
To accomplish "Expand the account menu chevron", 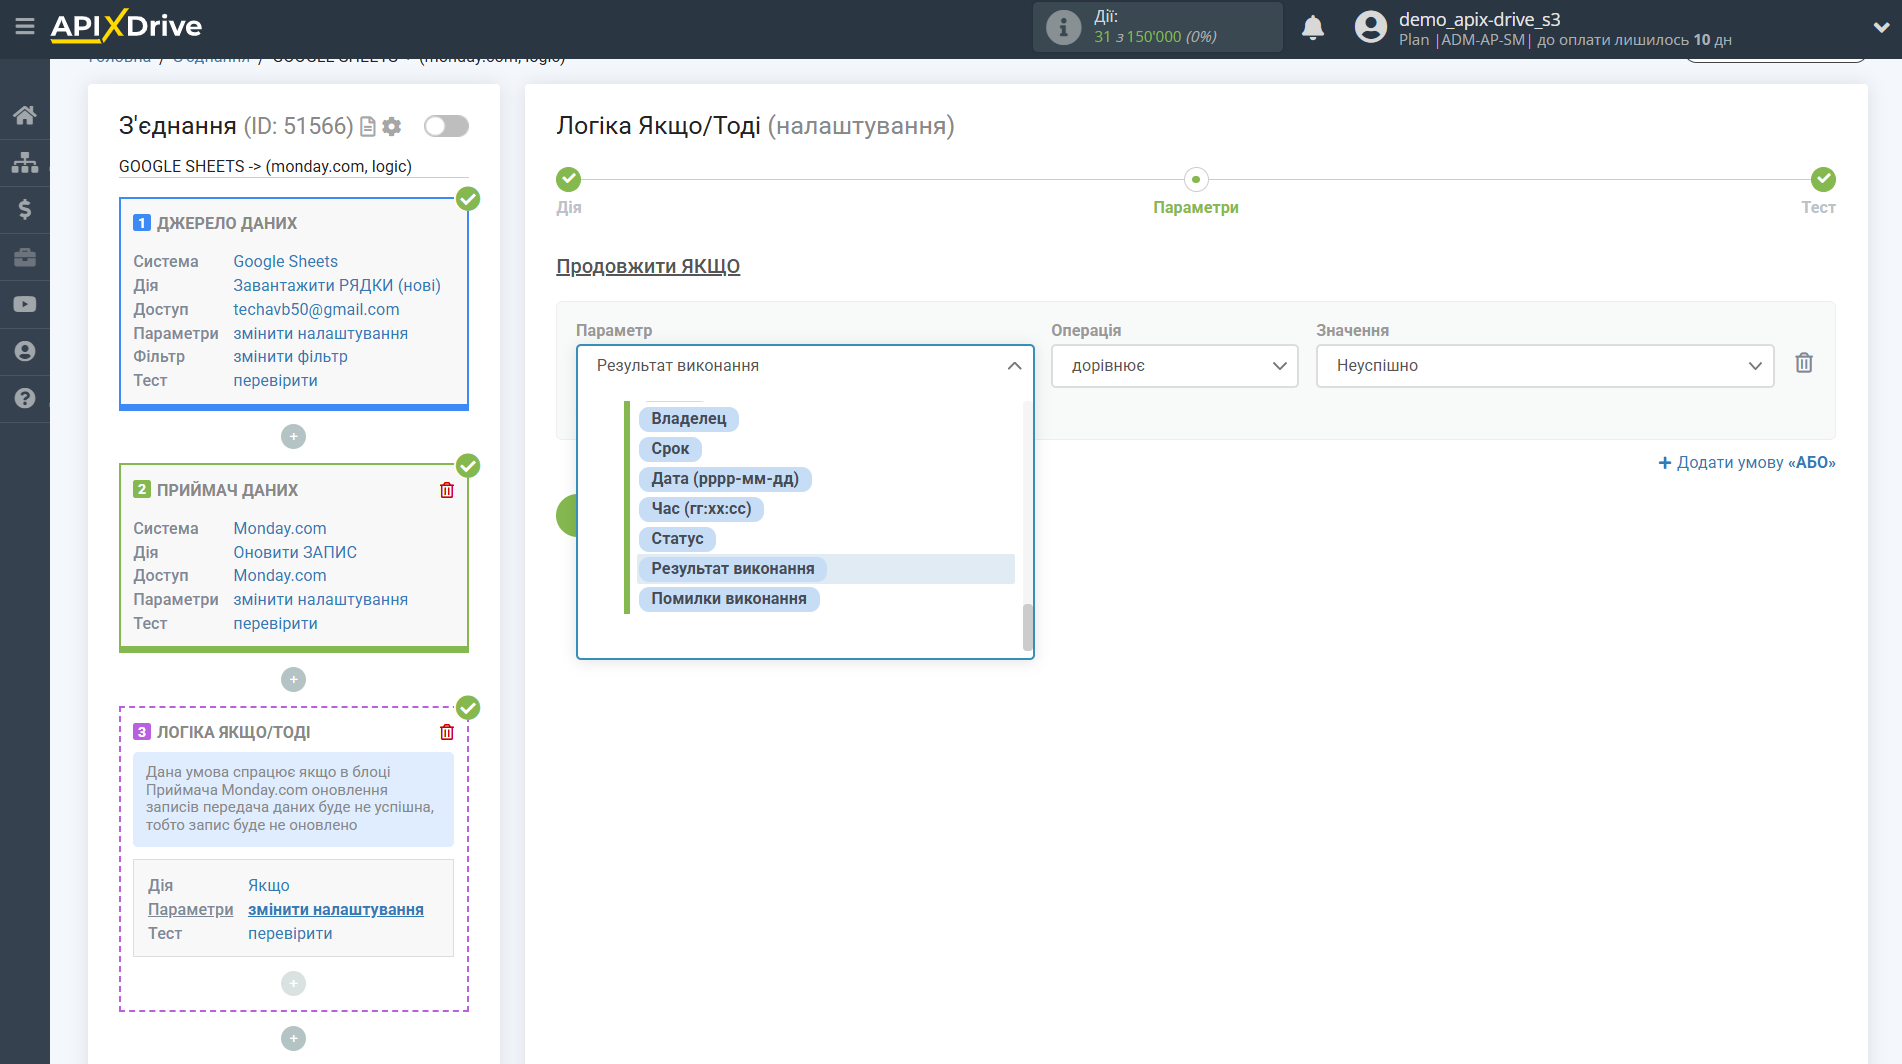I will [x=1881, y=27].
